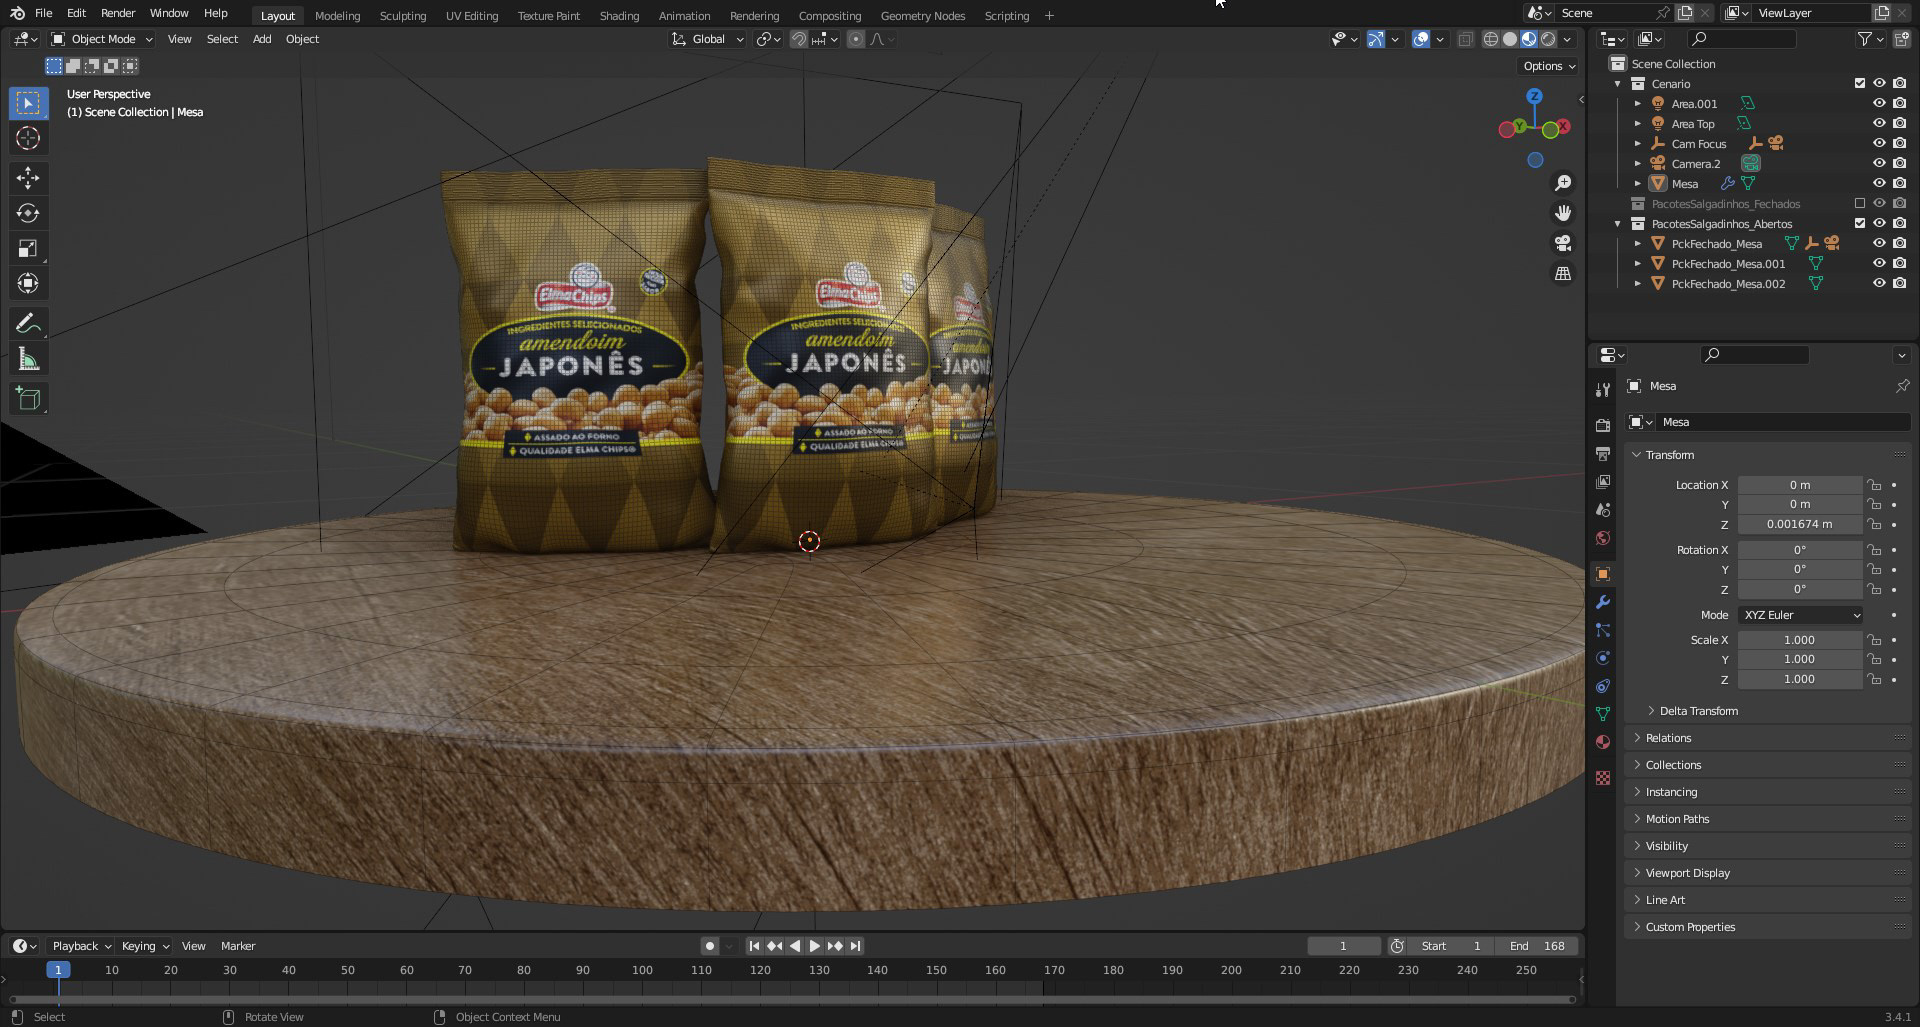This screenshot has width=1920, height=1027.
Task: Select the Scale tool
Action: click(28, 248)
